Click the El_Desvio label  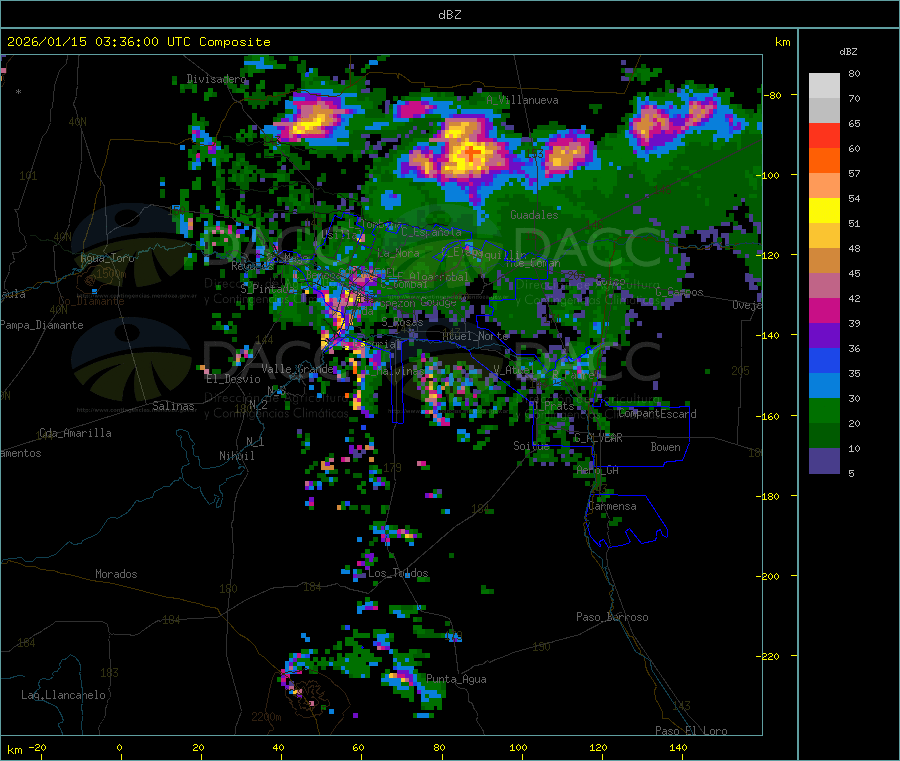[x=234, y=379]
